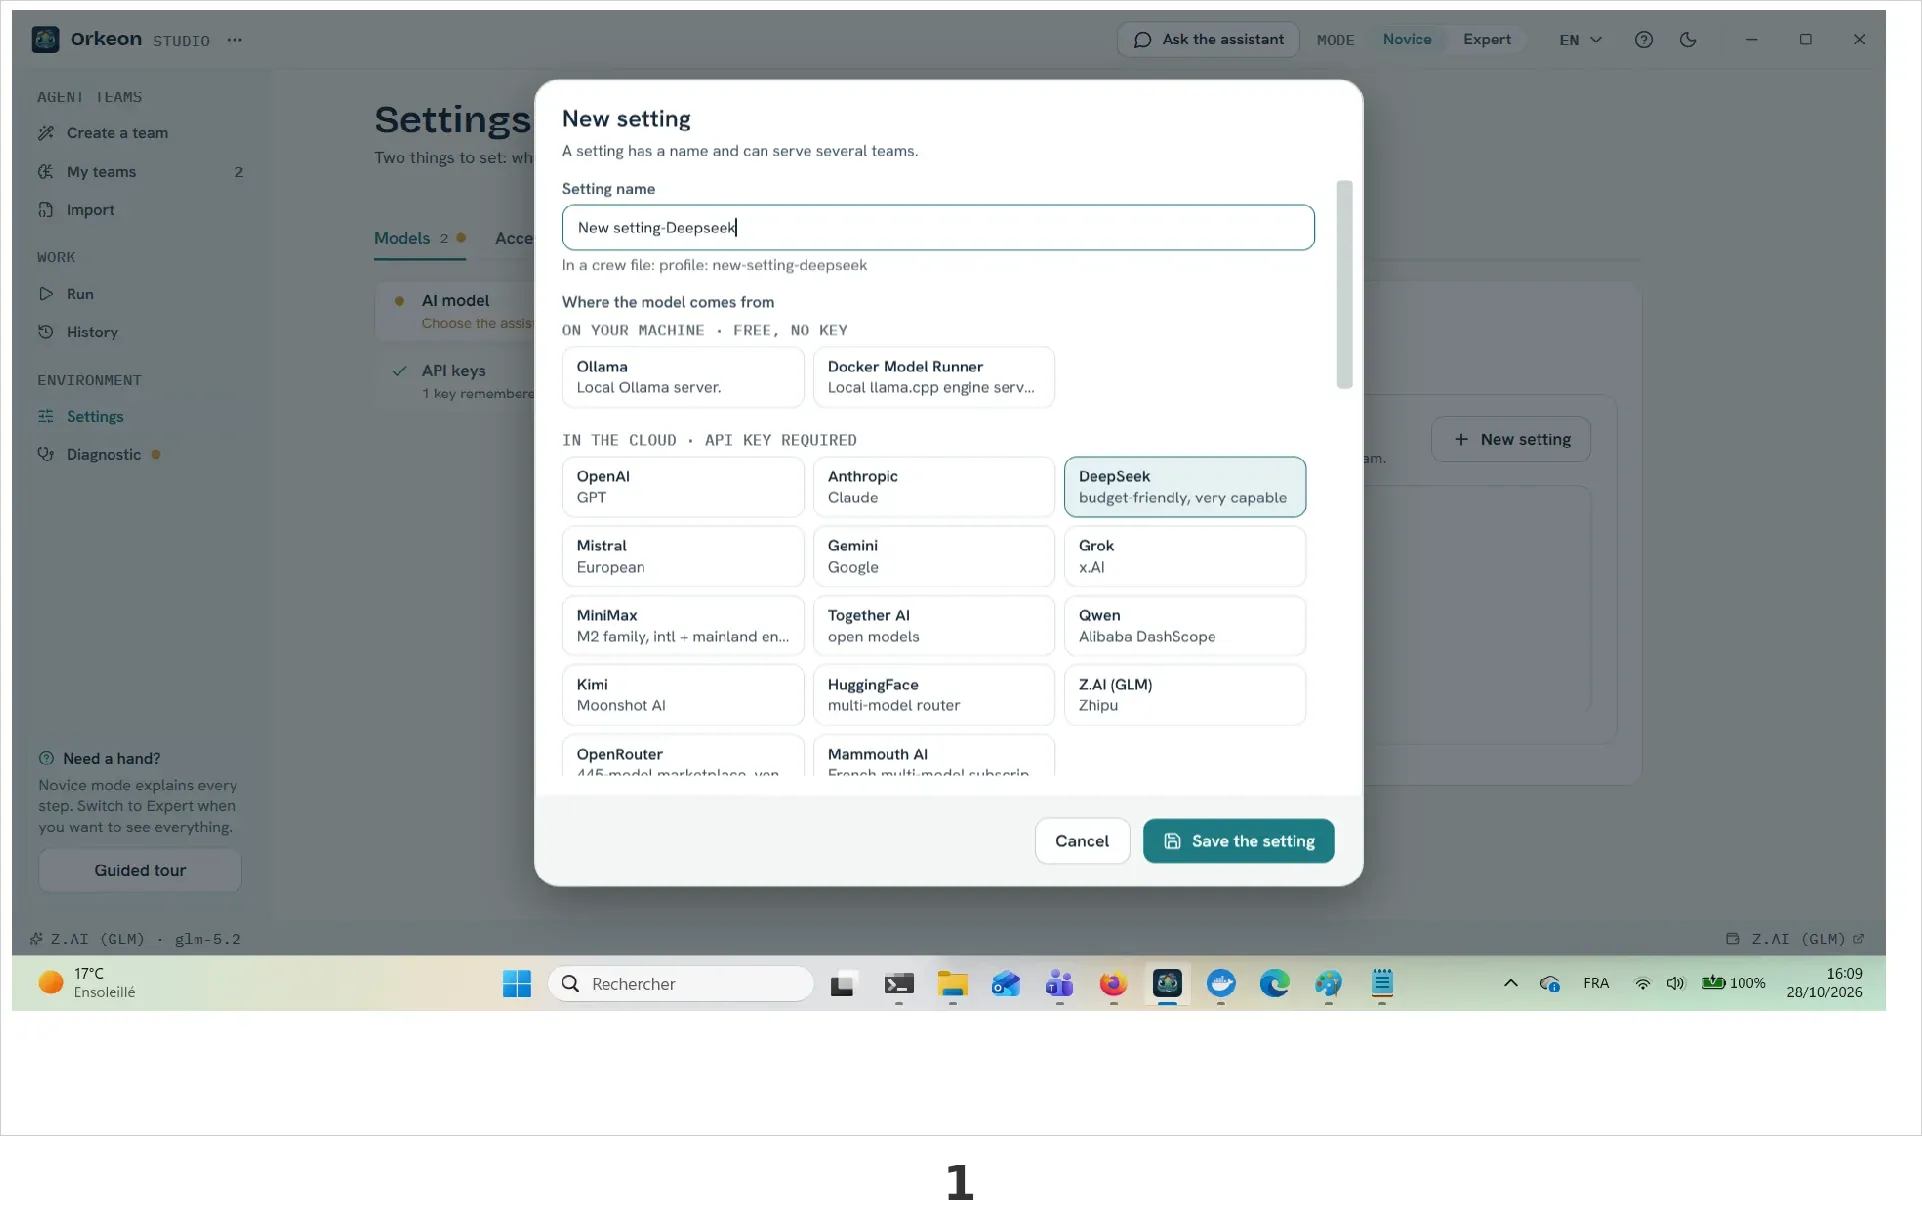The width and height of the screenshot is (1922, 1229).
Task: Choose Anthropic Claude as provider
Action: coord(934,487)
